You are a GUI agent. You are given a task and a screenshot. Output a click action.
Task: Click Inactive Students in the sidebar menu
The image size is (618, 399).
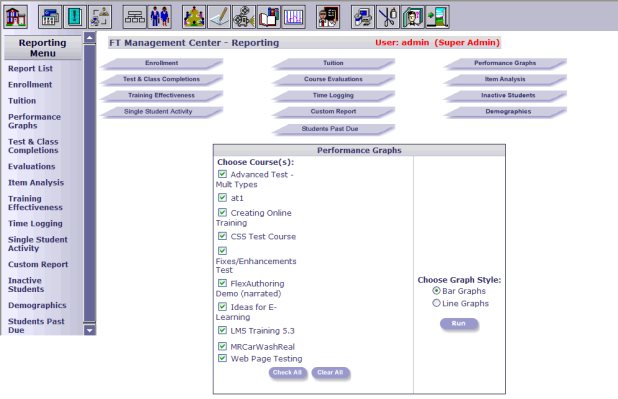click(x=26, y=285)
